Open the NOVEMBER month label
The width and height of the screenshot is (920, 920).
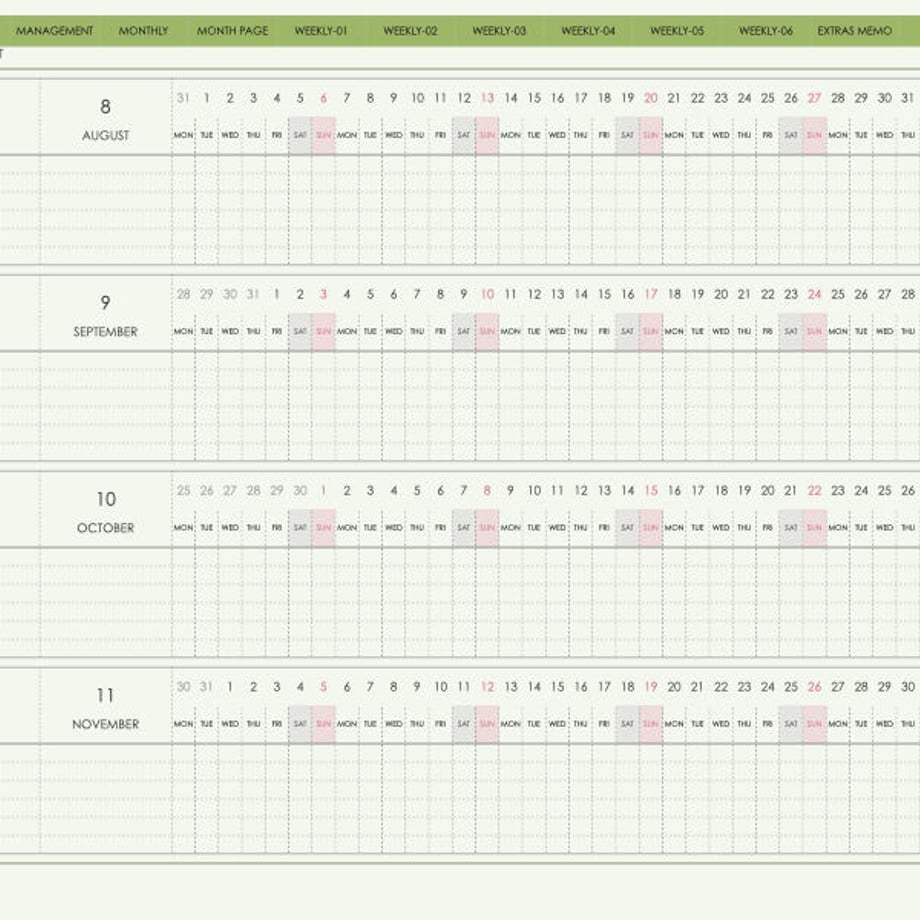click(106, 724)
